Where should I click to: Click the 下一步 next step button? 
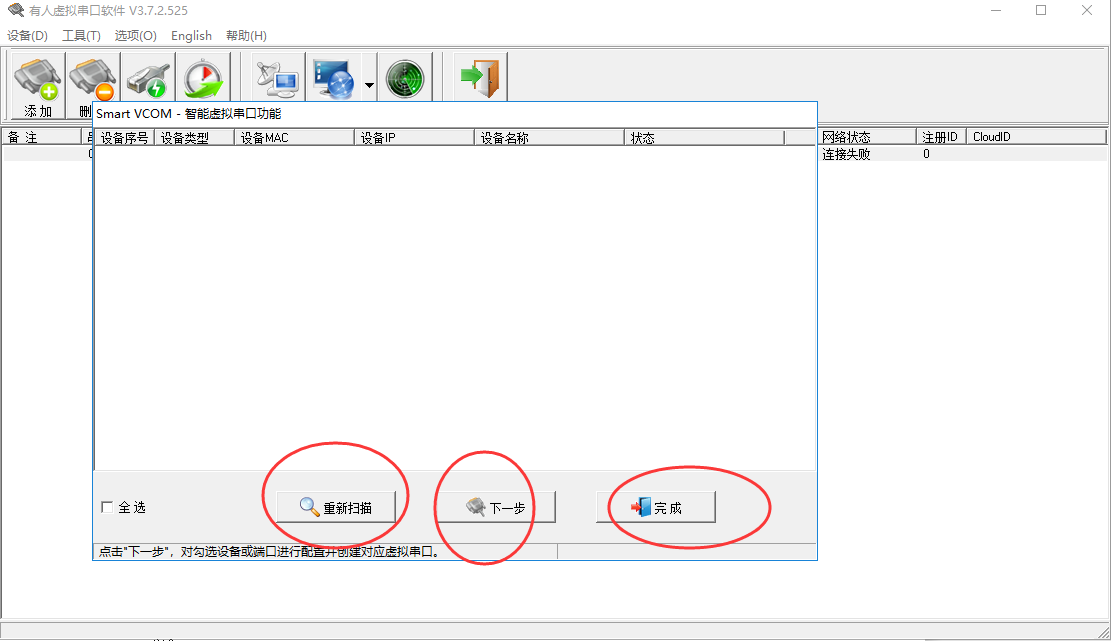click(496, 507)
